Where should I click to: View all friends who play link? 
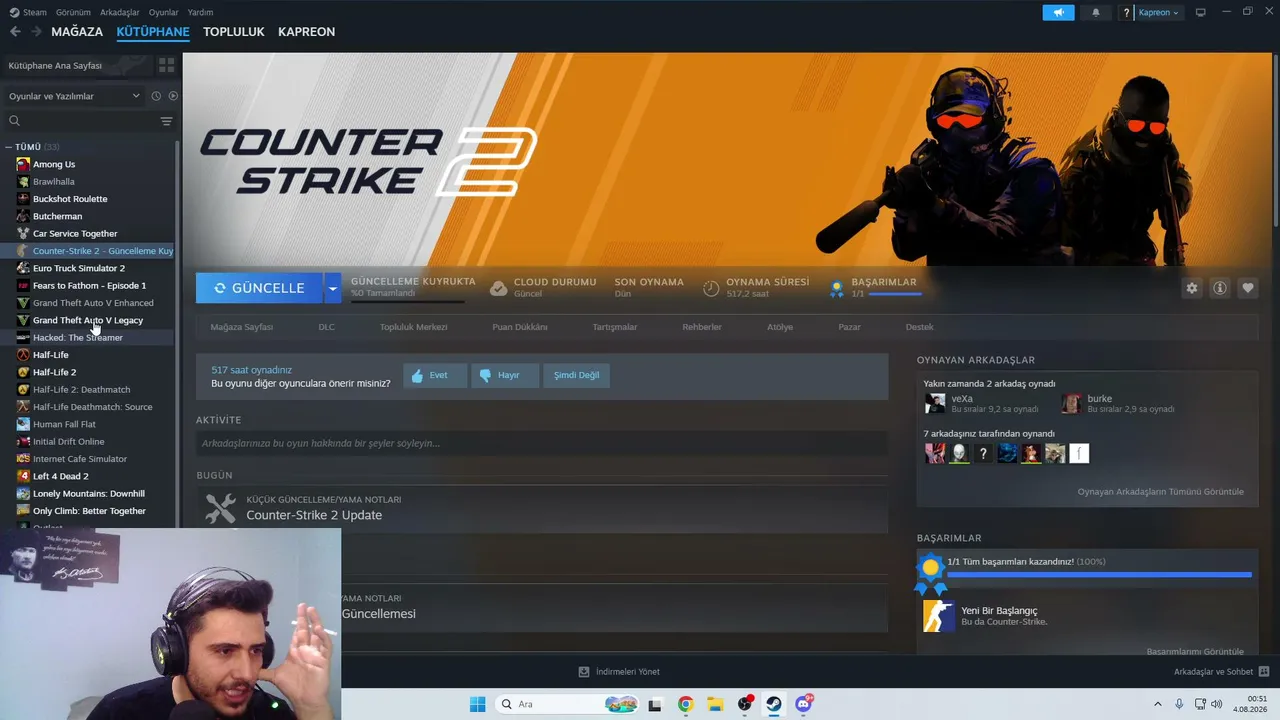tap(1160, 492)
